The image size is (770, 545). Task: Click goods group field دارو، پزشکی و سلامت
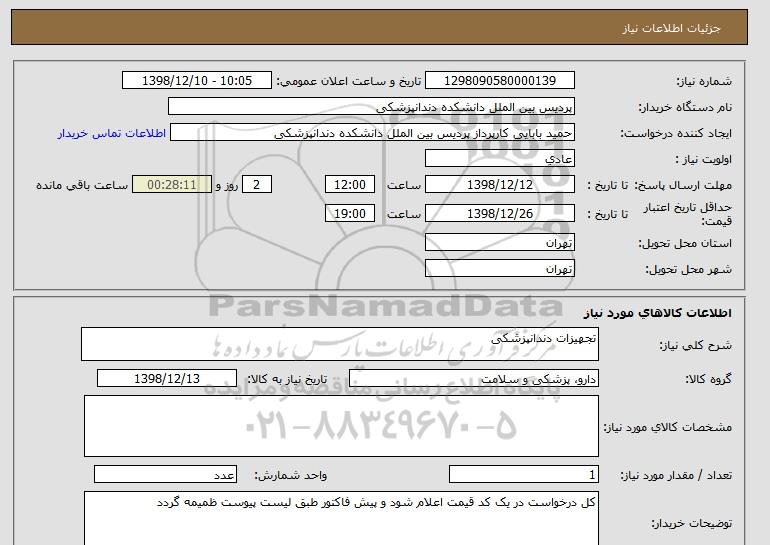point(474,379)
